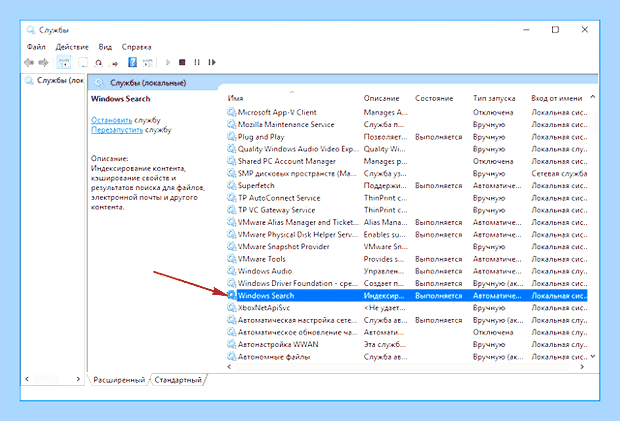This screenshot has width=620, height=421.
Task: Click the gear icon beside Автонастройка WWAN
Action: [x=232, y=344]
